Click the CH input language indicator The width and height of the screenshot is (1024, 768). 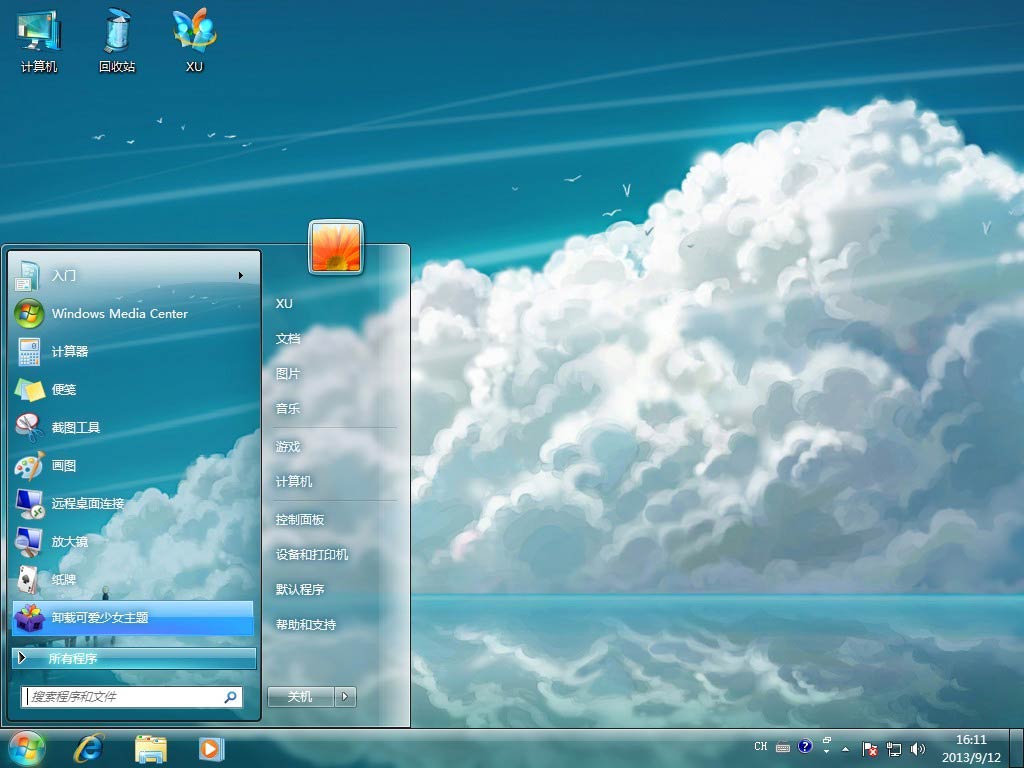point(761,747)
